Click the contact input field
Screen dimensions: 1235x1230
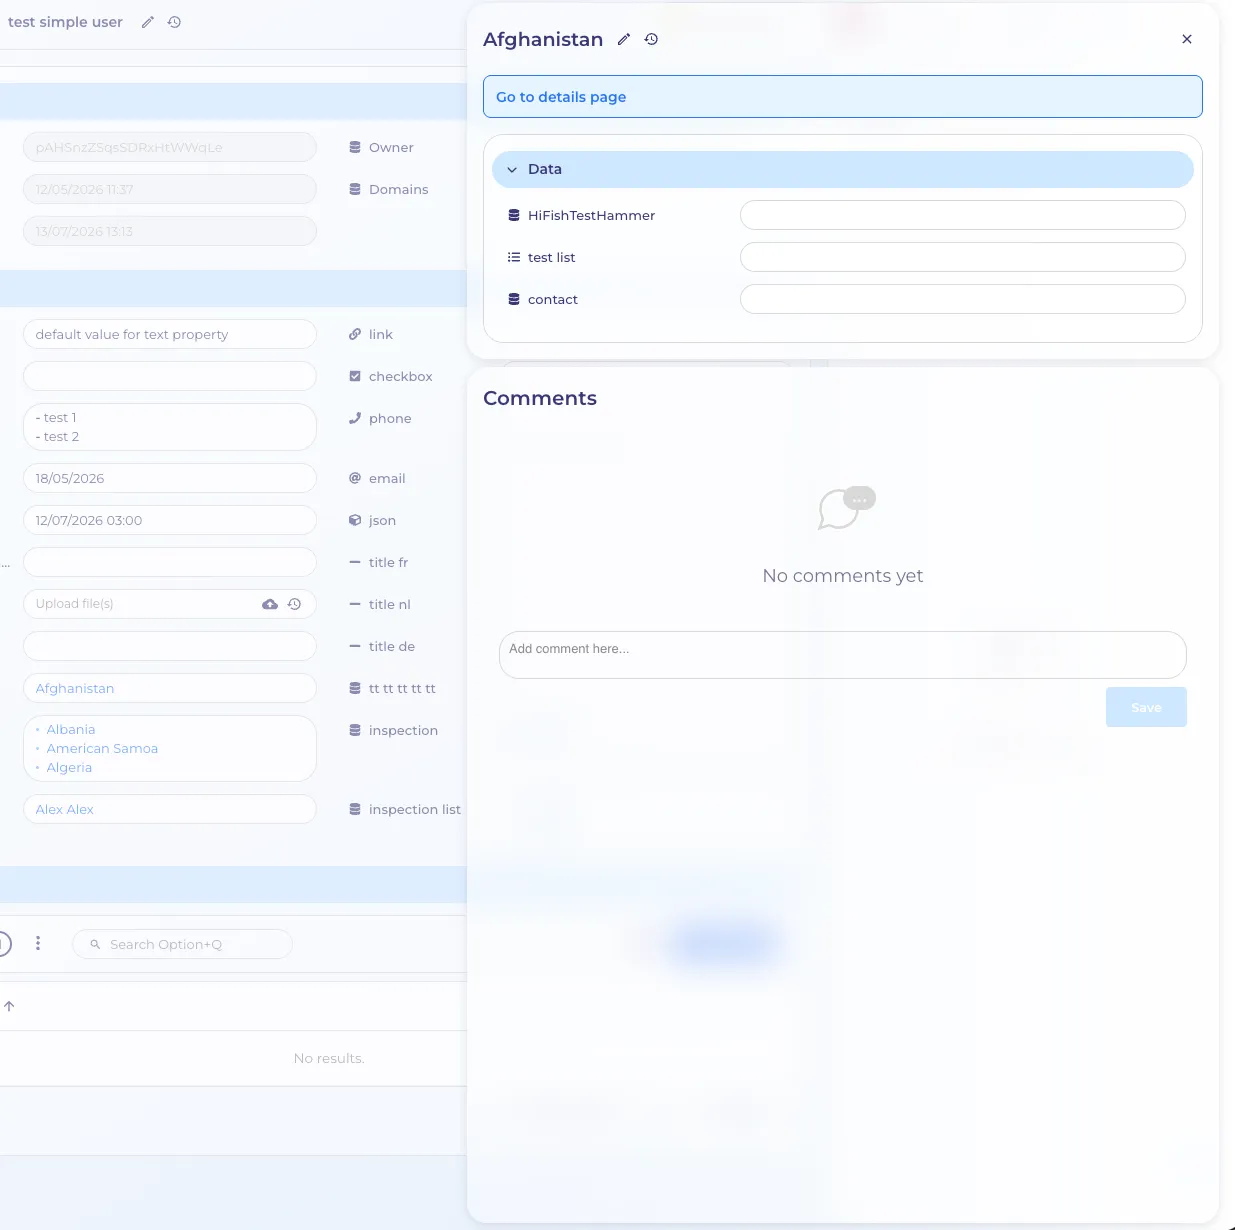point(963,299)
